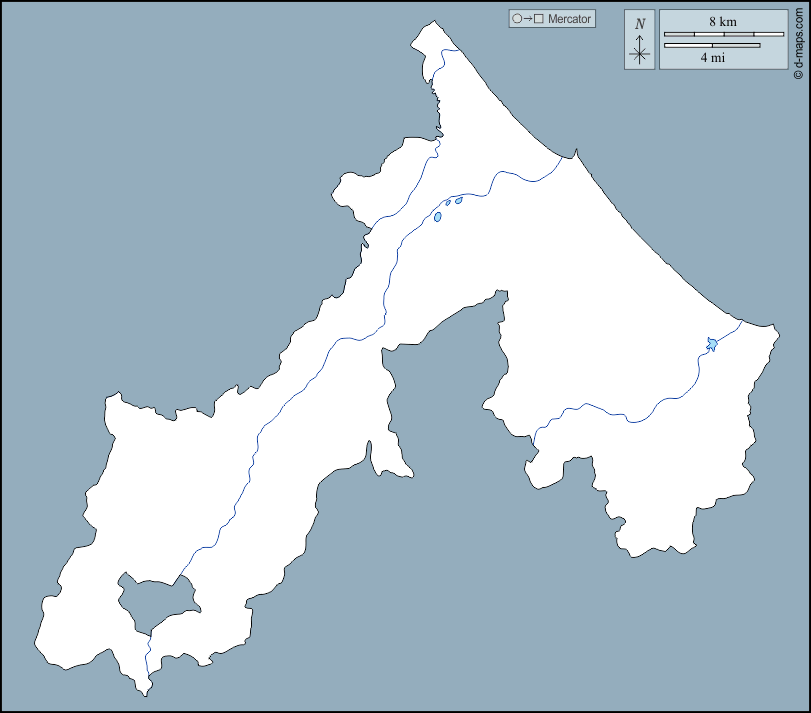This screenshot has width=811, height=713.
Task: Click the easternmost coastal point of the territory
Action: [x=777, y=329]
